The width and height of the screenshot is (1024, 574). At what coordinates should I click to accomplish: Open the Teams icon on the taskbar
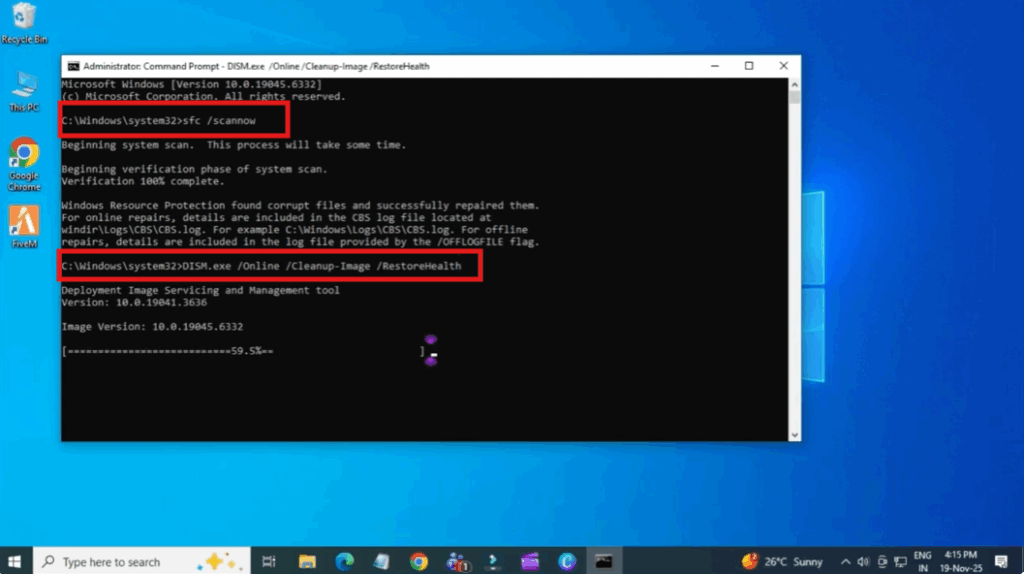(456, 562)
